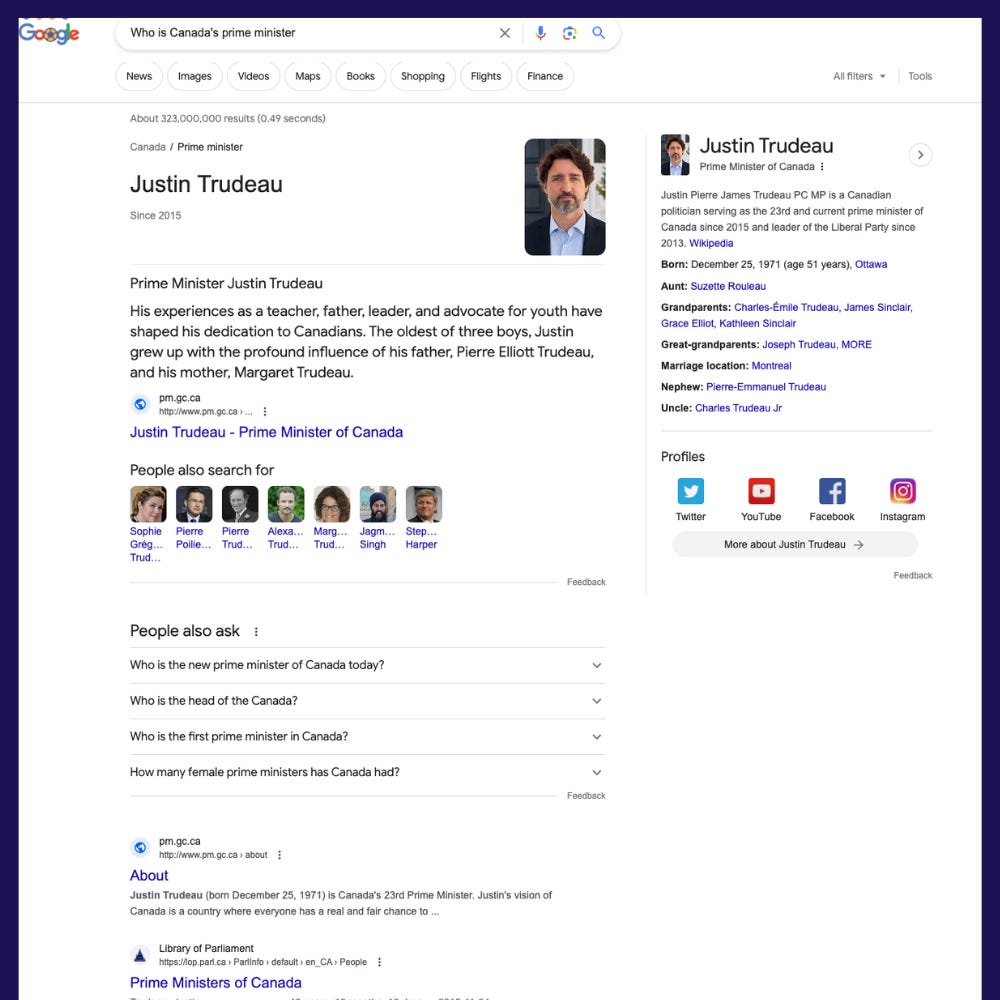Switch to the Flights tab
Screen dimensions: 1000x1000
click(x=486, y=77)
